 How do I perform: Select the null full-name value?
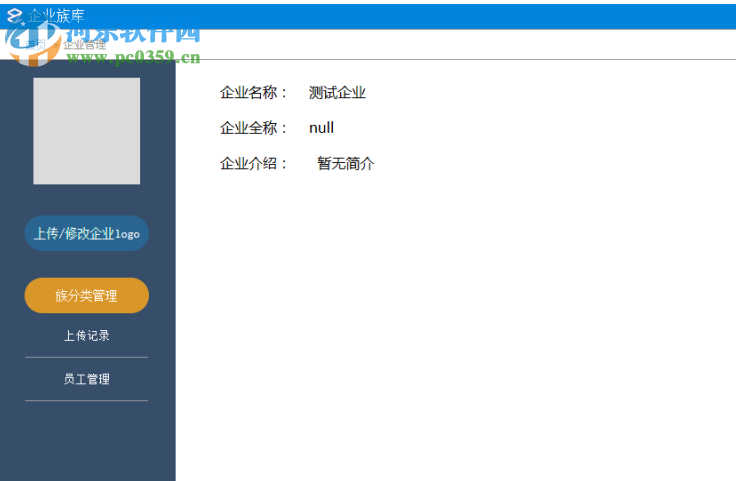pos(322,128)
